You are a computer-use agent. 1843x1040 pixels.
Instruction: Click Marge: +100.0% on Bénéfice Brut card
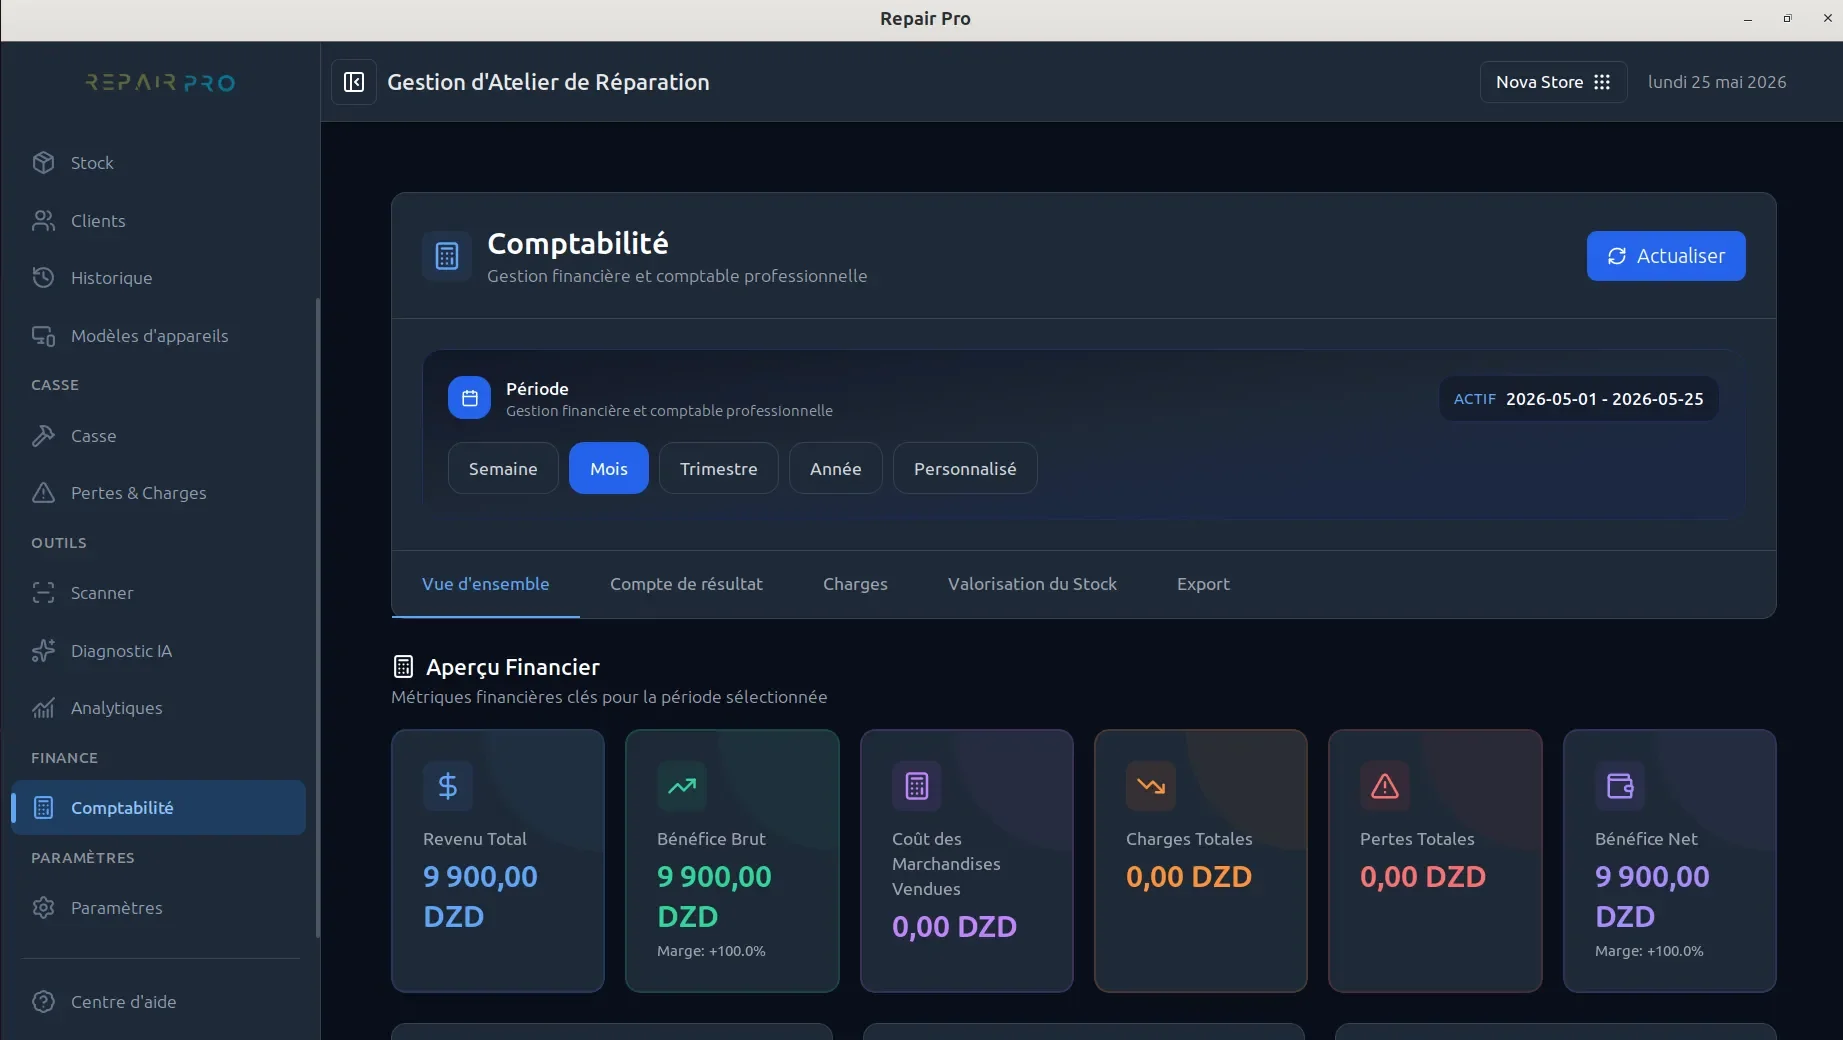(x=711, y=951)
